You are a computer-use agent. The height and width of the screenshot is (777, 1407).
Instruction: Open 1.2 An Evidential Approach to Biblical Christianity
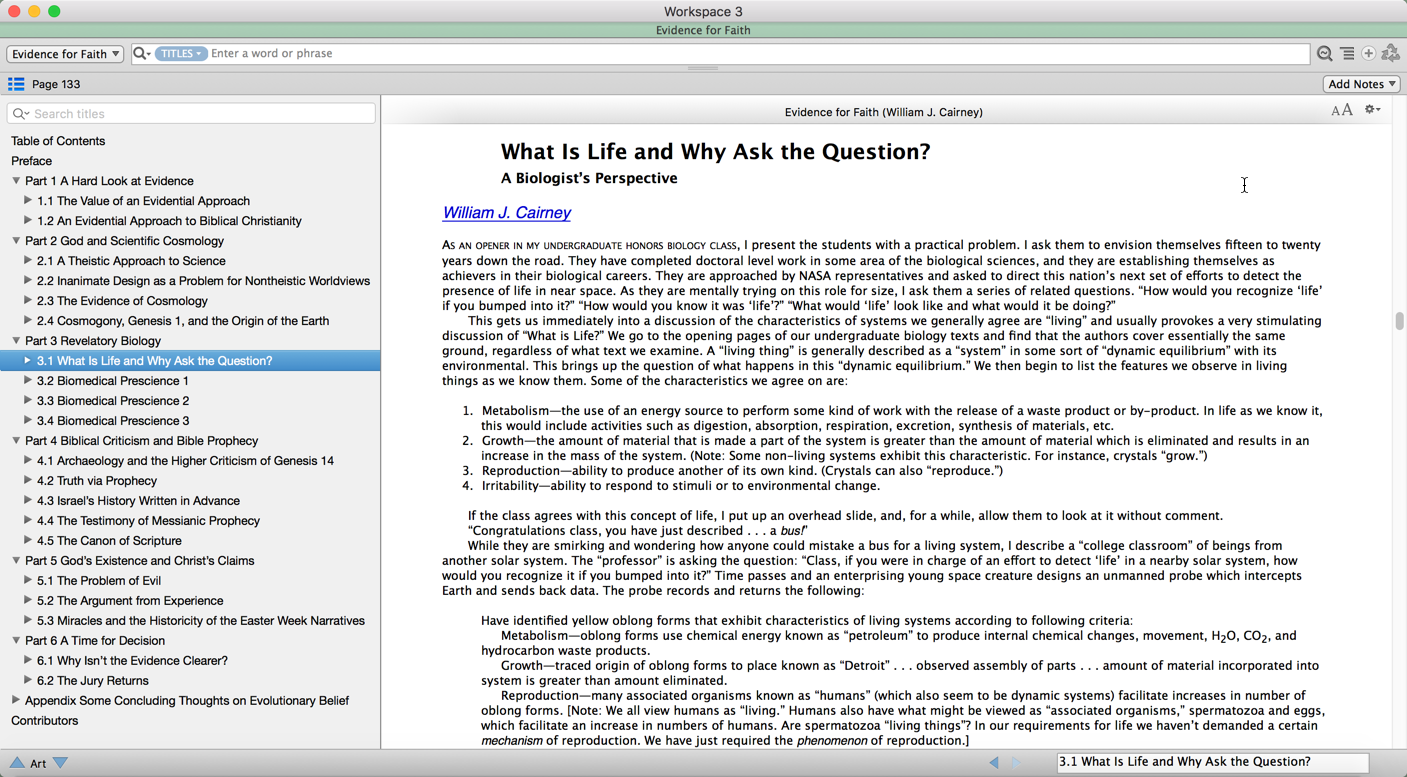point(169,221)
